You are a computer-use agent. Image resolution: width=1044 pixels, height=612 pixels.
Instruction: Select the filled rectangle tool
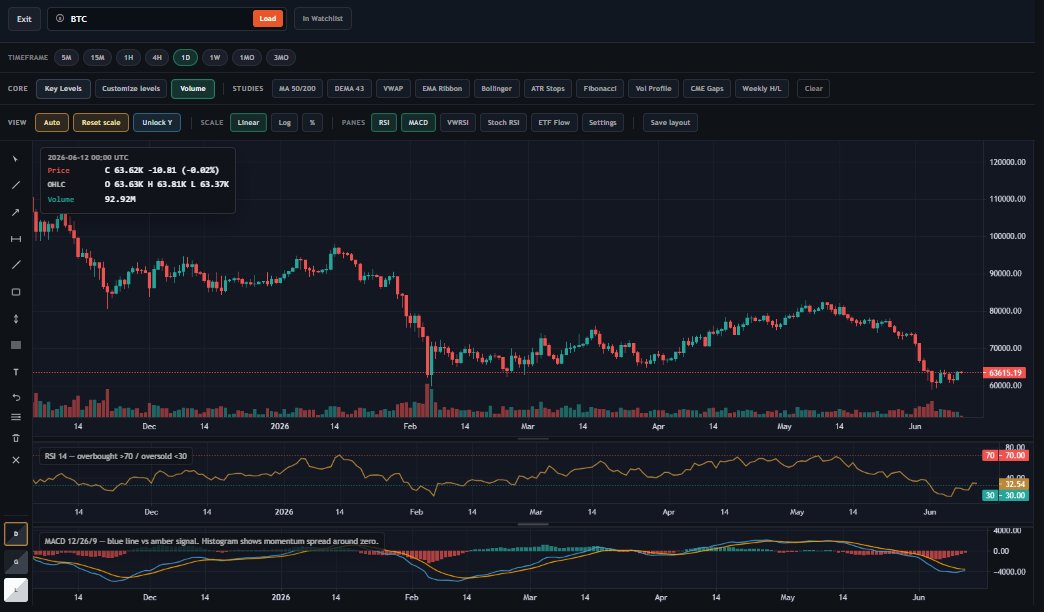[16, 345]
